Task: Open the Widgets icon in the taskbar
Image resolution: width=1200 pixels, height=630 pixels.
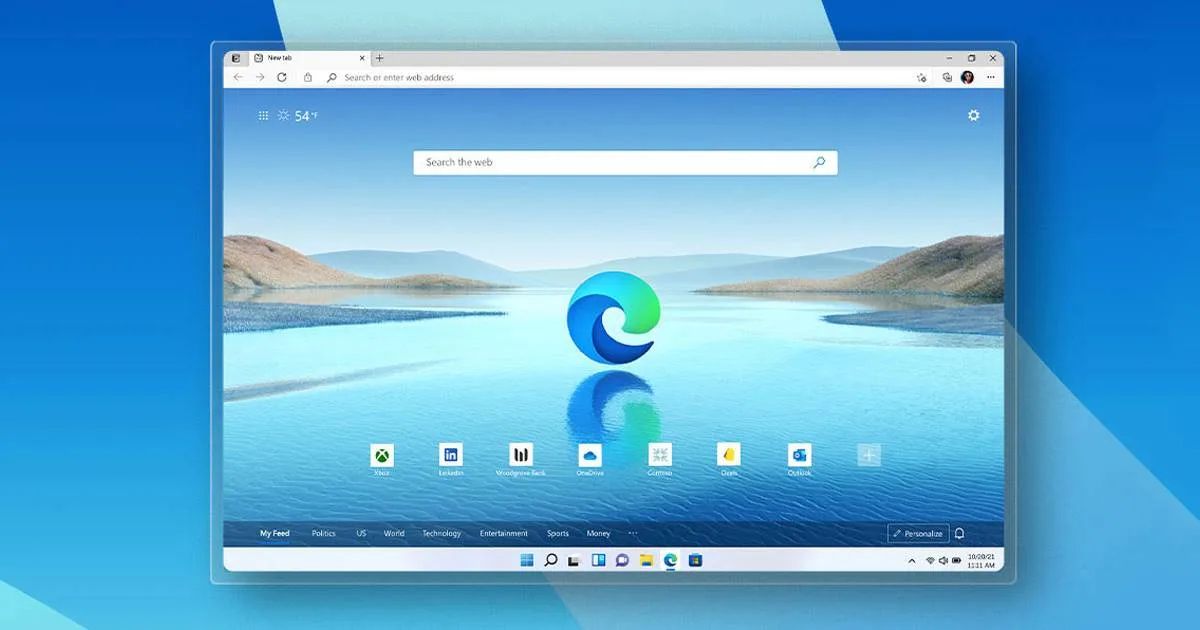Action: coord(598,560)
